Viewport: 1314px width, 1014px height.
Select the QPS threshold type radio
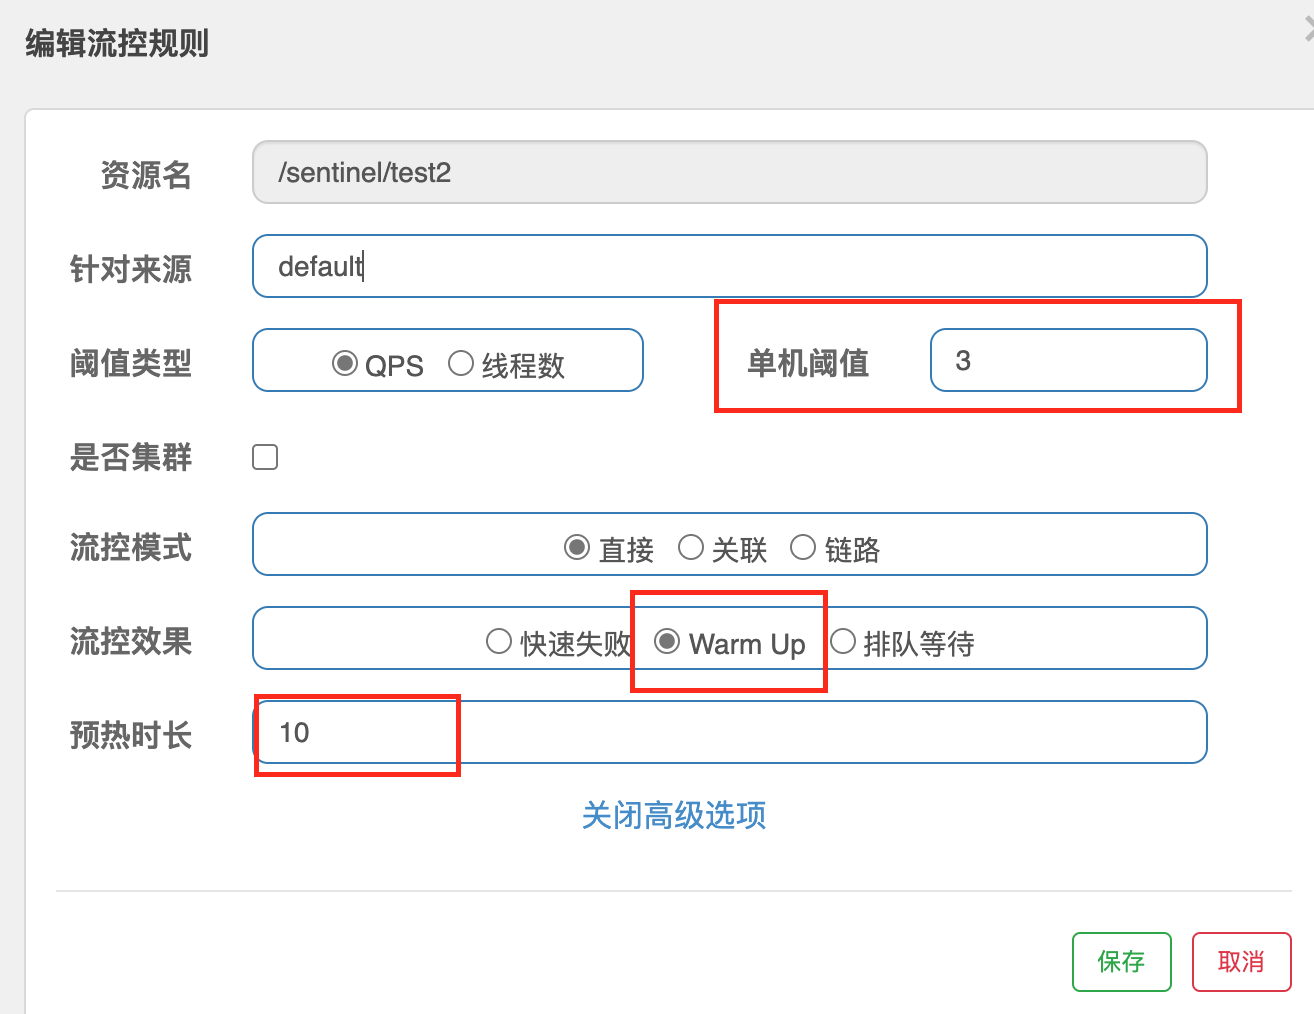coord(345,363)
